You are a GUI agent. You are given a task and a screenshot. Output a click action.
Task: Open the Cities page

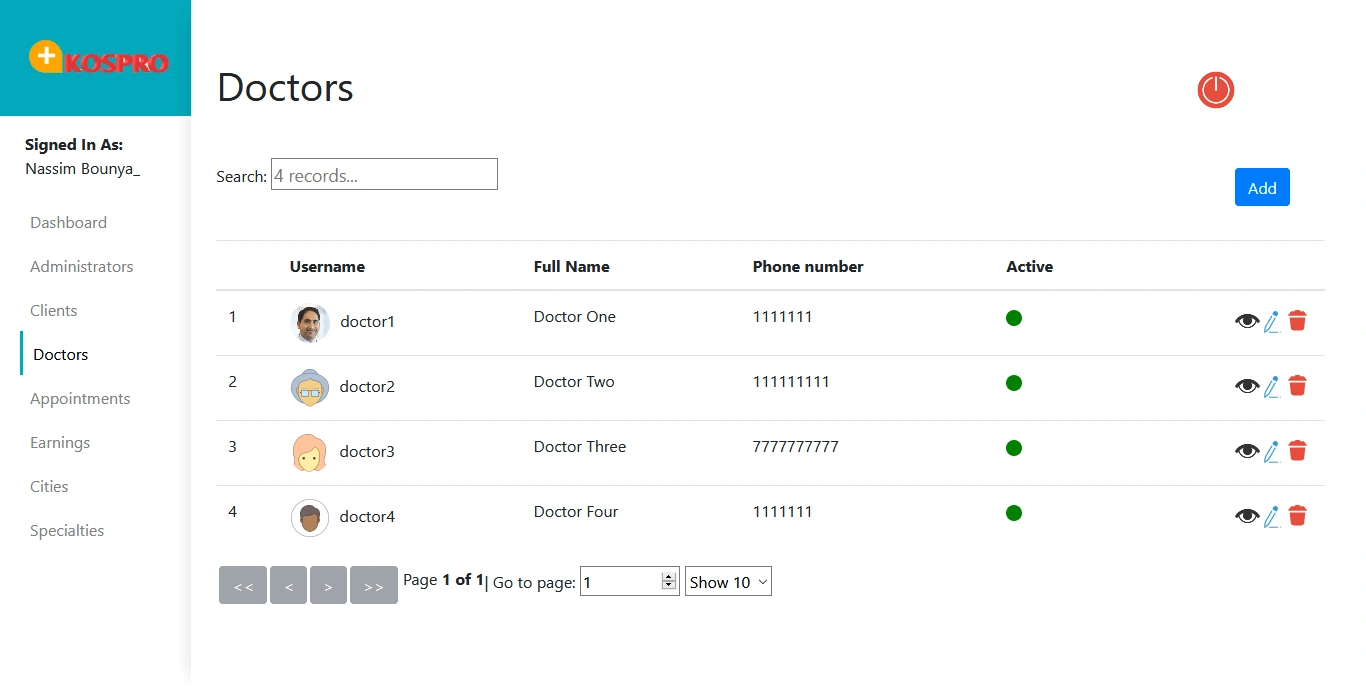coord(49,487)
